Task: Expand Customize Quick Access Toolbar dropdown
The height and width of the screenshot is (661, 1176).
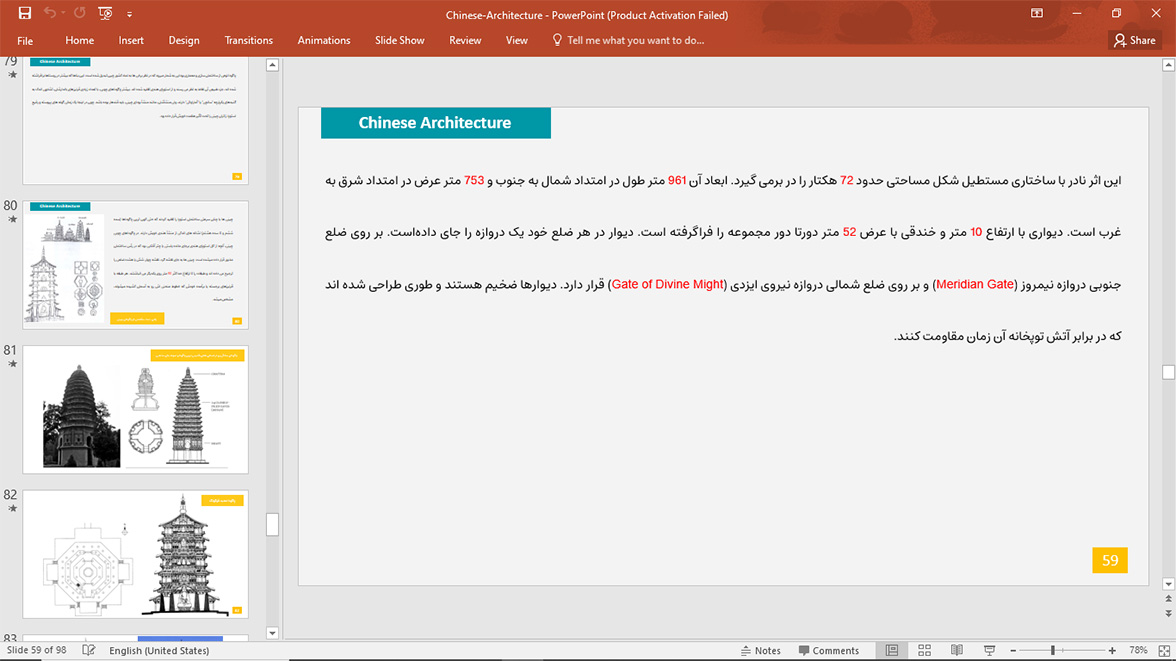Action: (x=129, y=14)
